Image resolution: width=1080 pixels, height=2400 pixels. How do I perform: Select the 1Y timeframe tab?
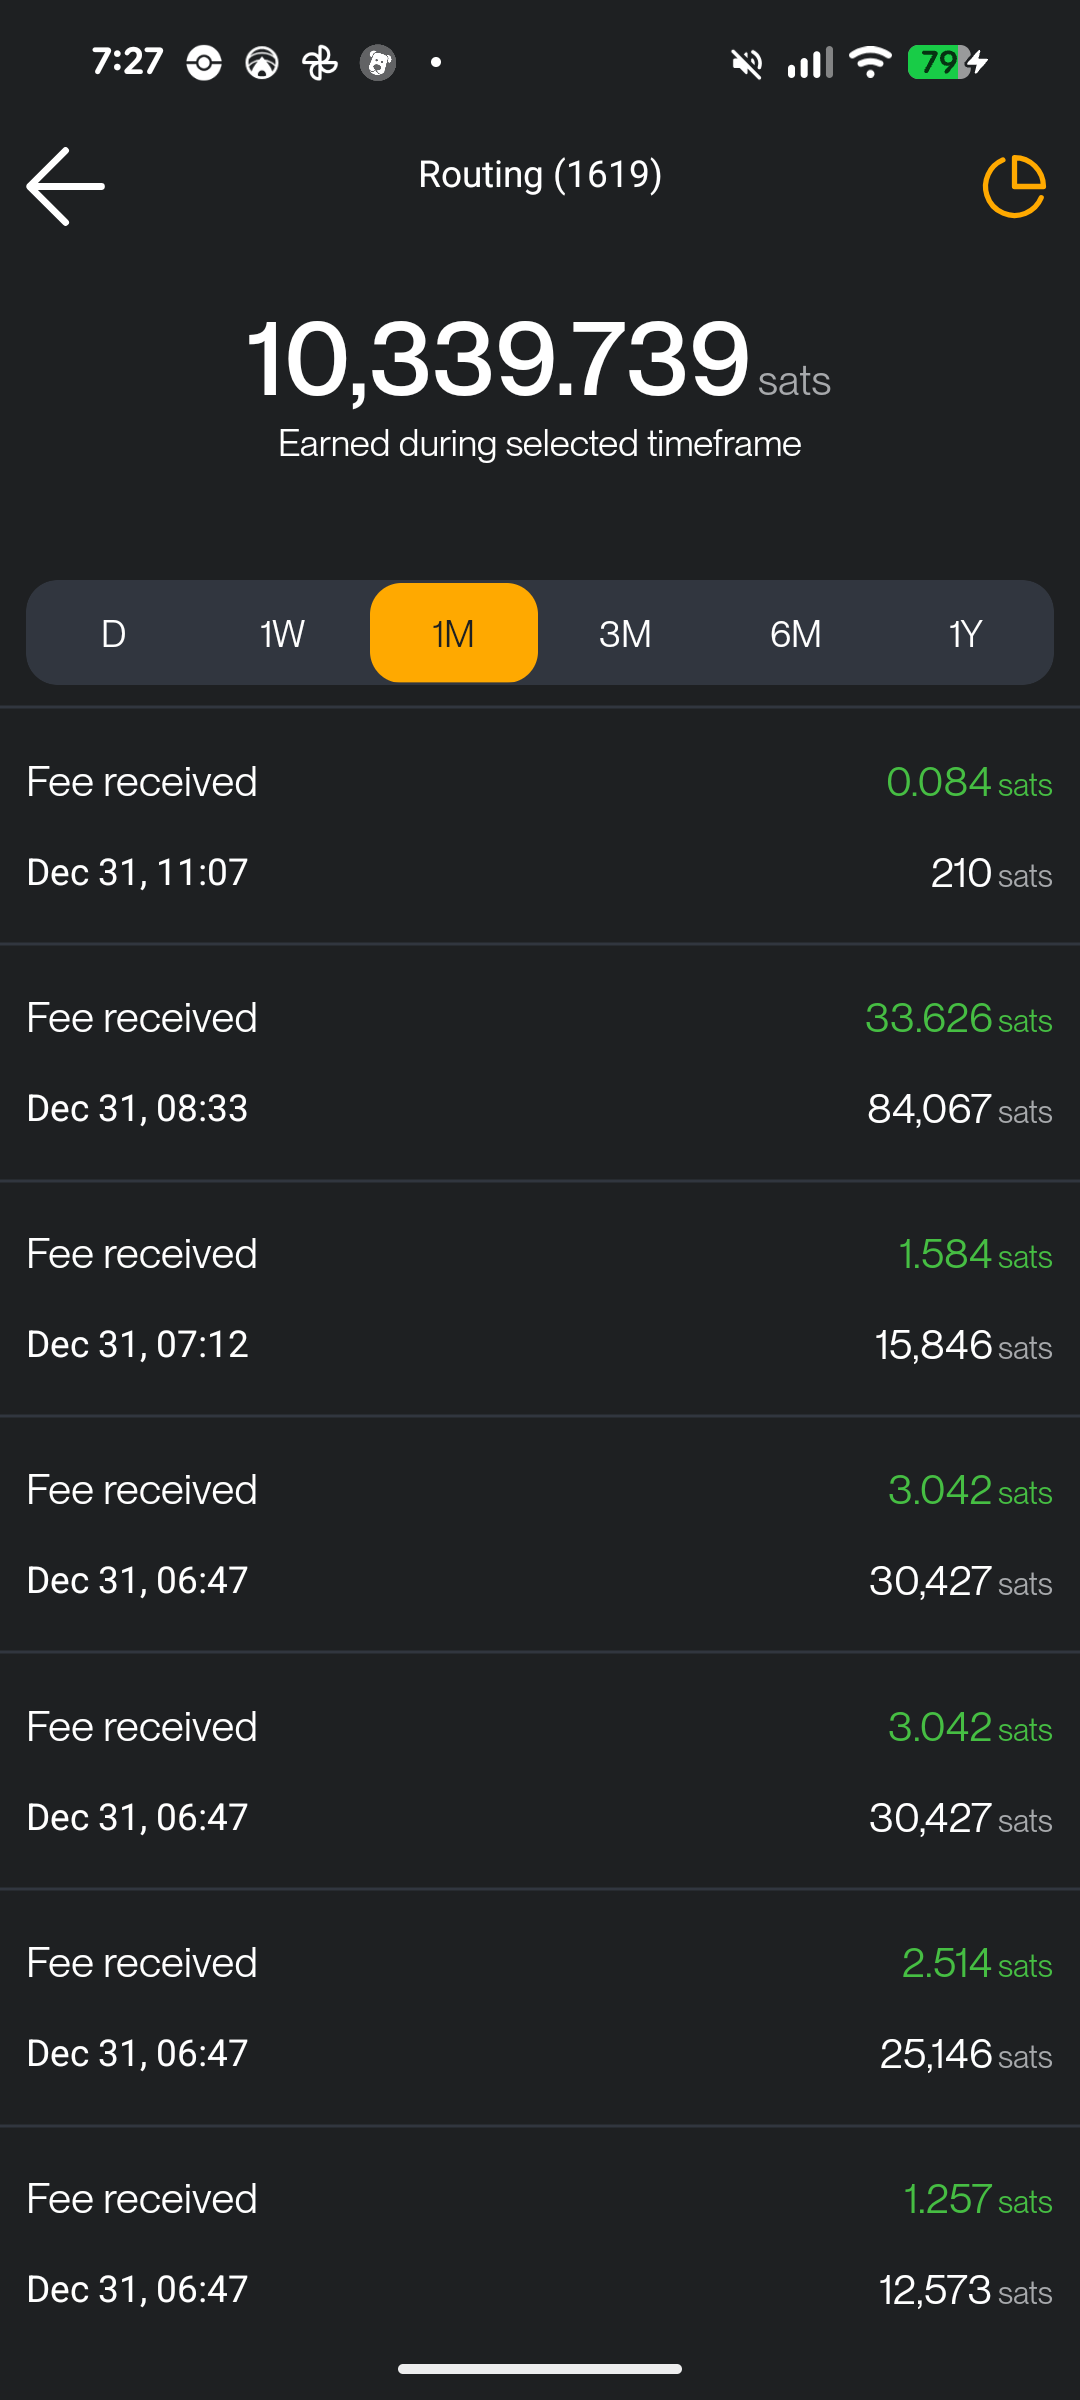pos(965,633)
